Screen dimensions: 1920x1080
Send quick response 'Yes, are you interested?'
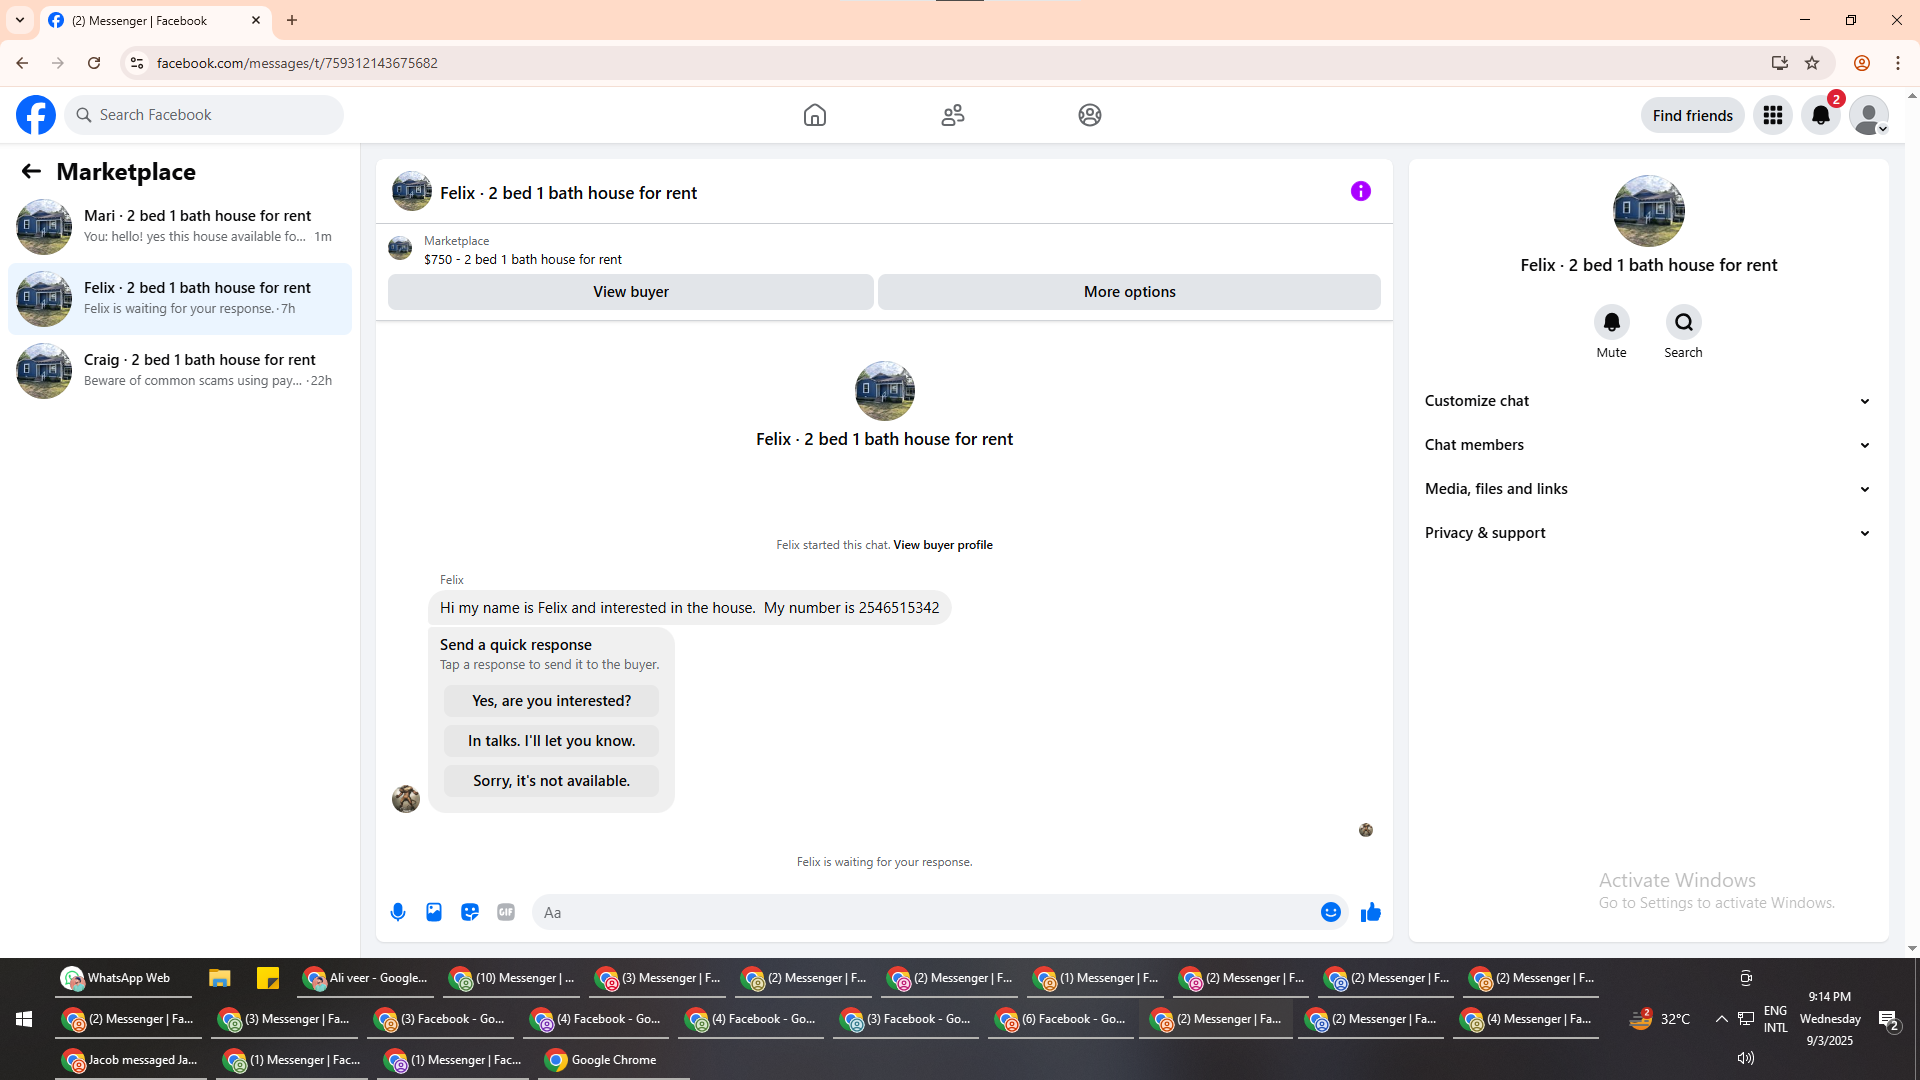point(552,701)
